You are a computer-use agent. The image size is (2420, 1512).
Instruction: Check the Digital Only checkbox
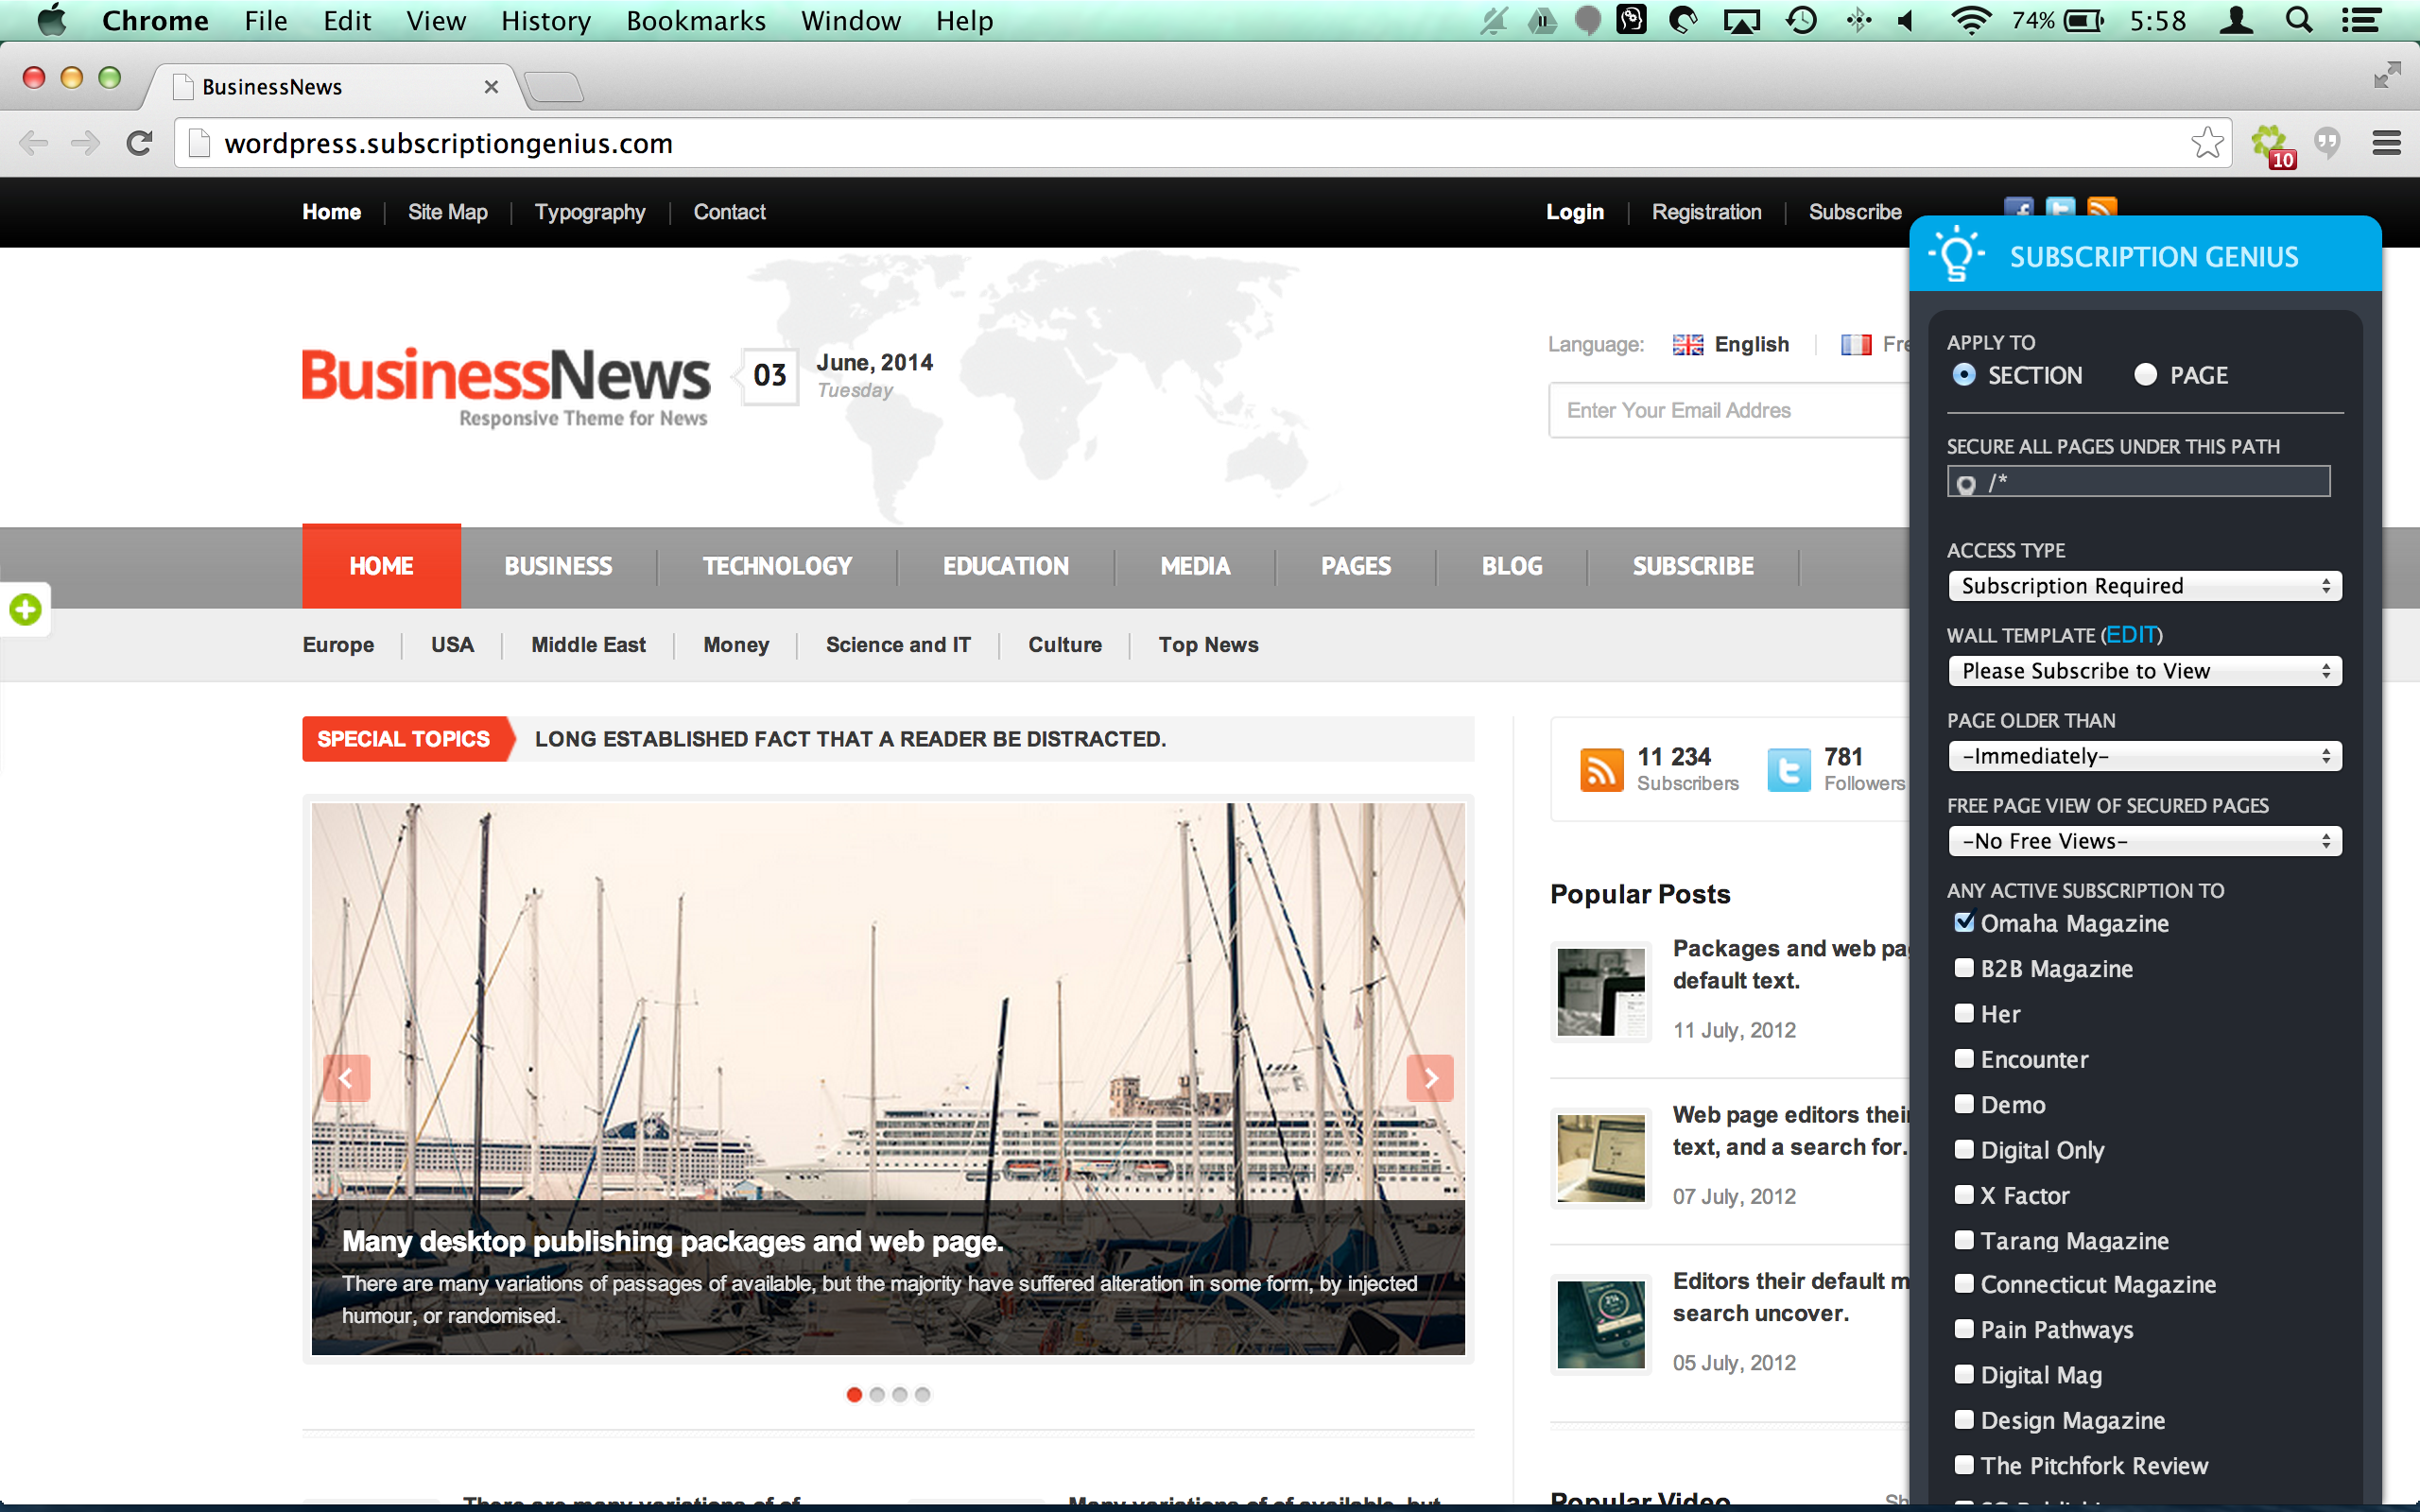point(1964,1149)
